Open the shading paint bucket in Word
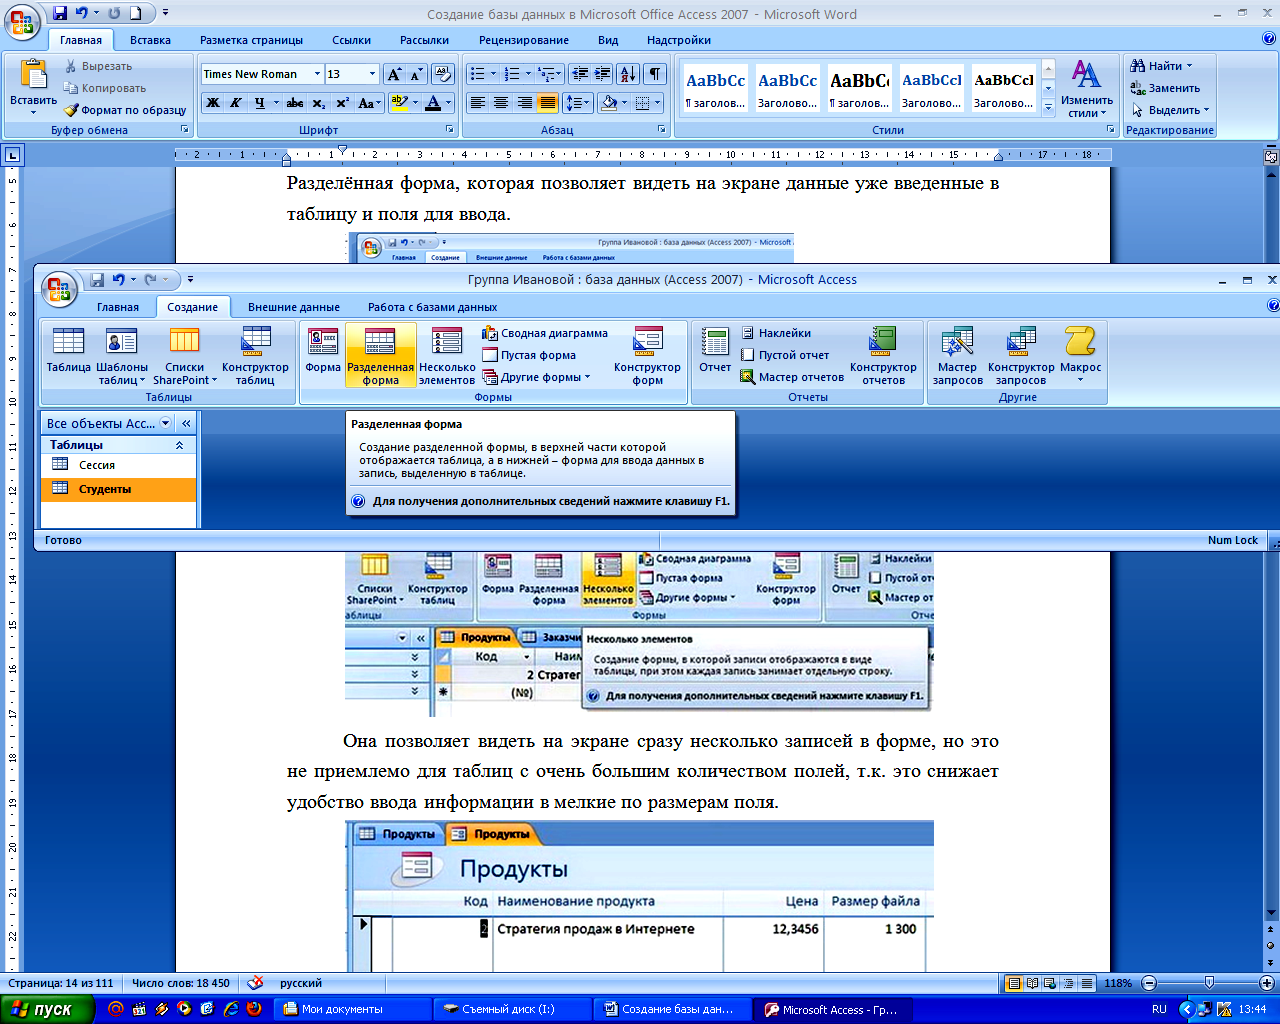1280x1024 pixels. tap(609, 102)
